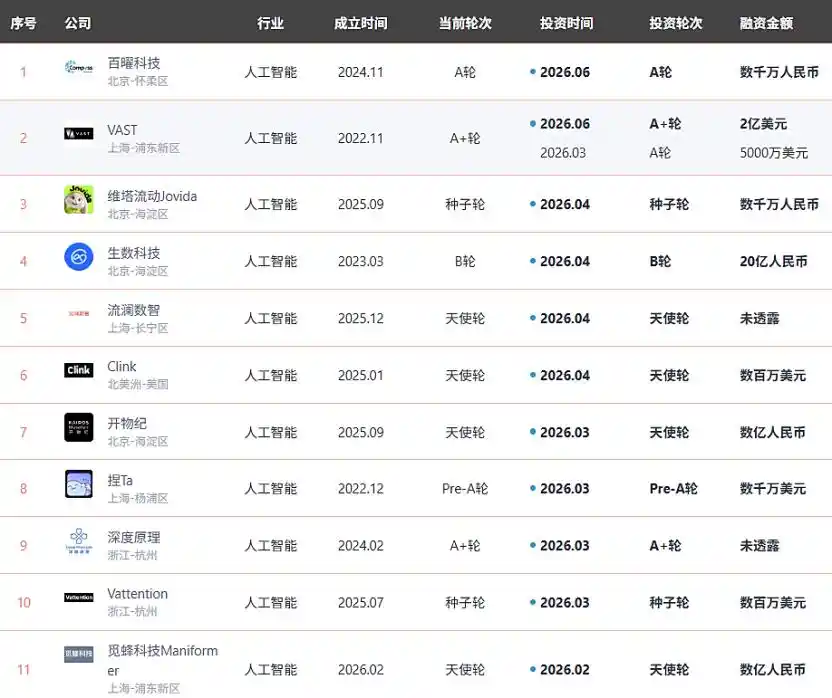This screenshot has height=698, width=832.
Task: Click the 捏Ta app logo
Action: 79,484
